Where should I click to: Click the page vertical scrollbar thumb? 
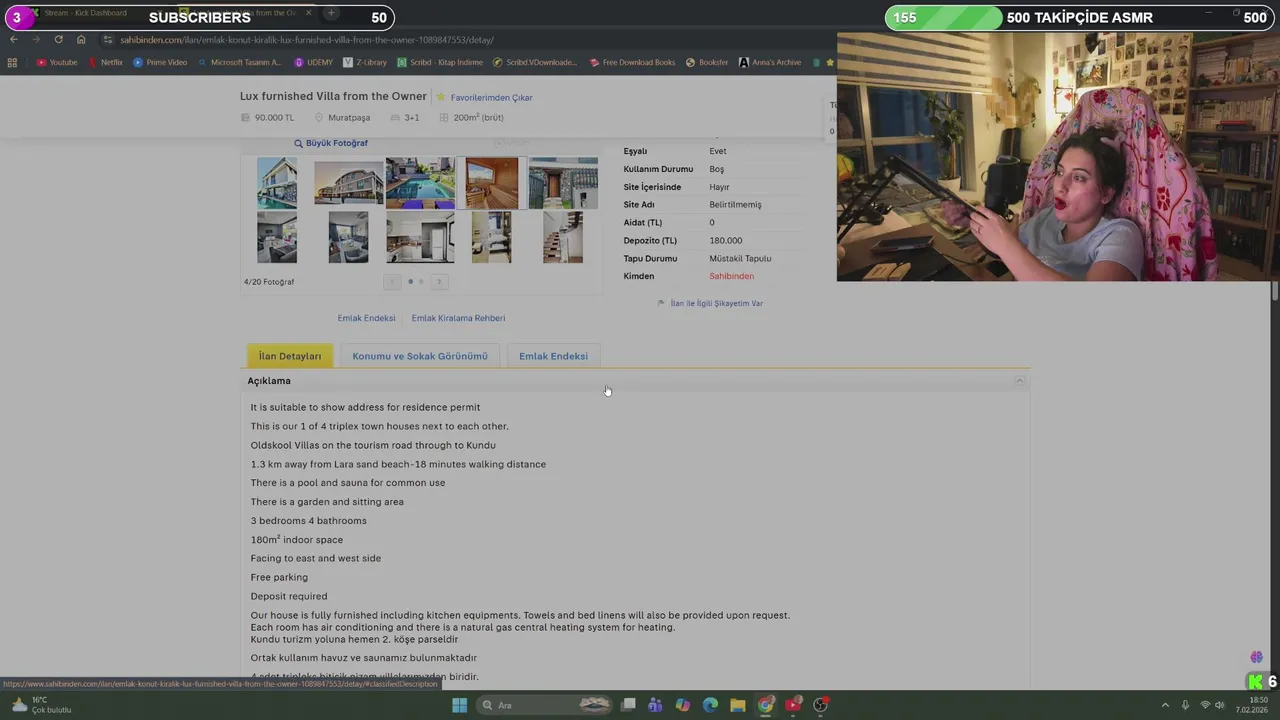(x=1274, y=291)
